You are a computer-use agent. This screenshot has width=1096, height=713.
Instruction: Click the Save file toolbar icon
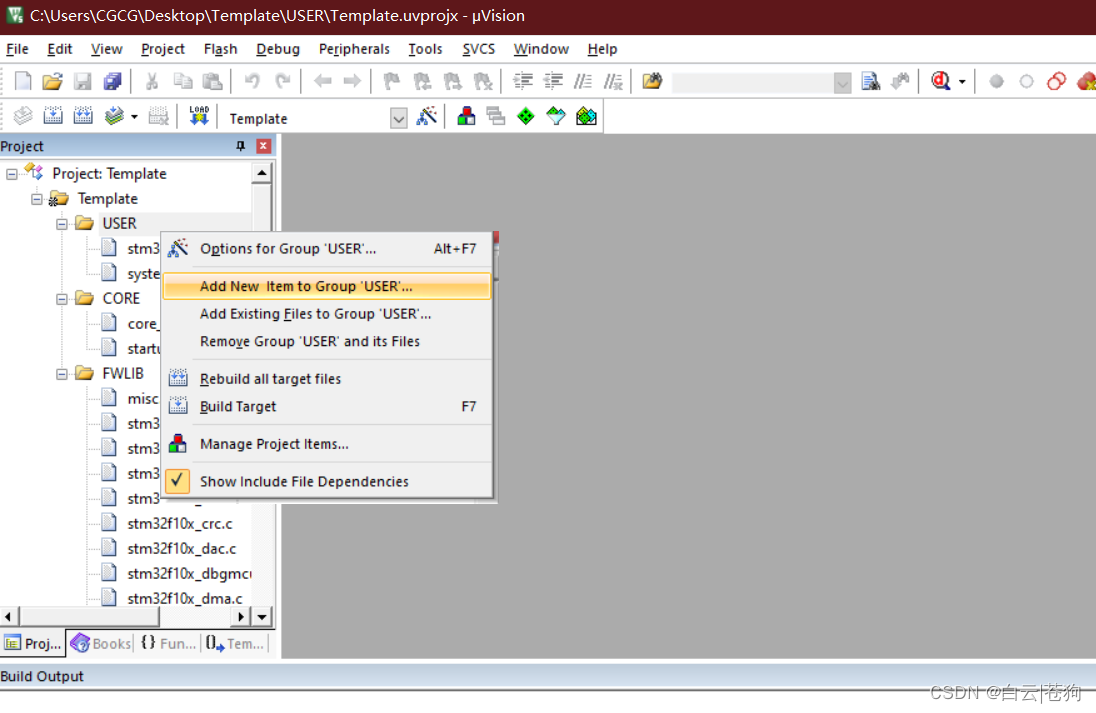pos(82,81)
